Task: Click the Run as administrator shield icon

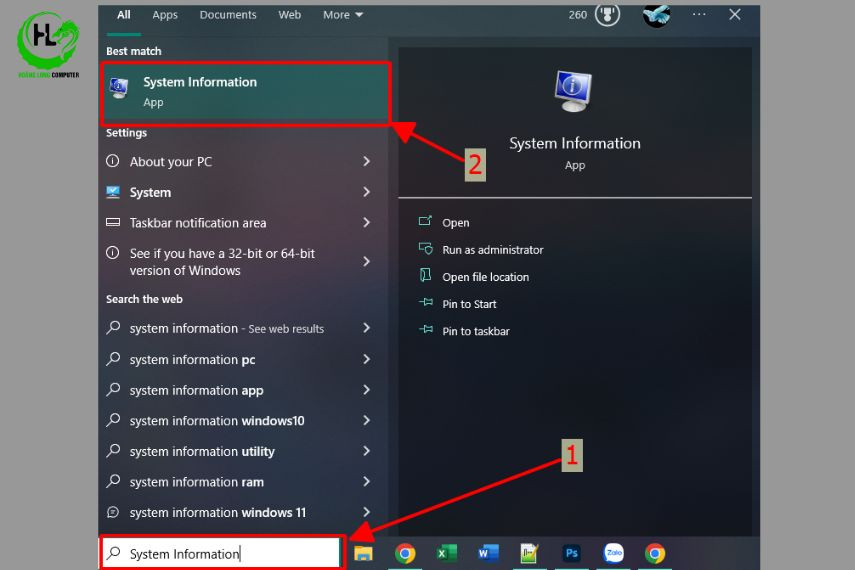Action: click(425, 249)
